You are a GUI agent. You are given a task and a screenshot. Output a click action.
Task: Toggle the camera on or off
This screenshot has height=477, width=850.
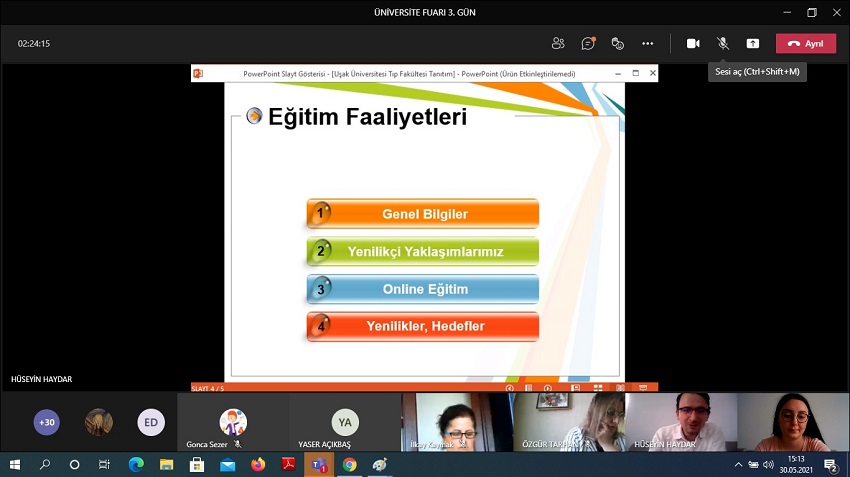coord(693,43)
